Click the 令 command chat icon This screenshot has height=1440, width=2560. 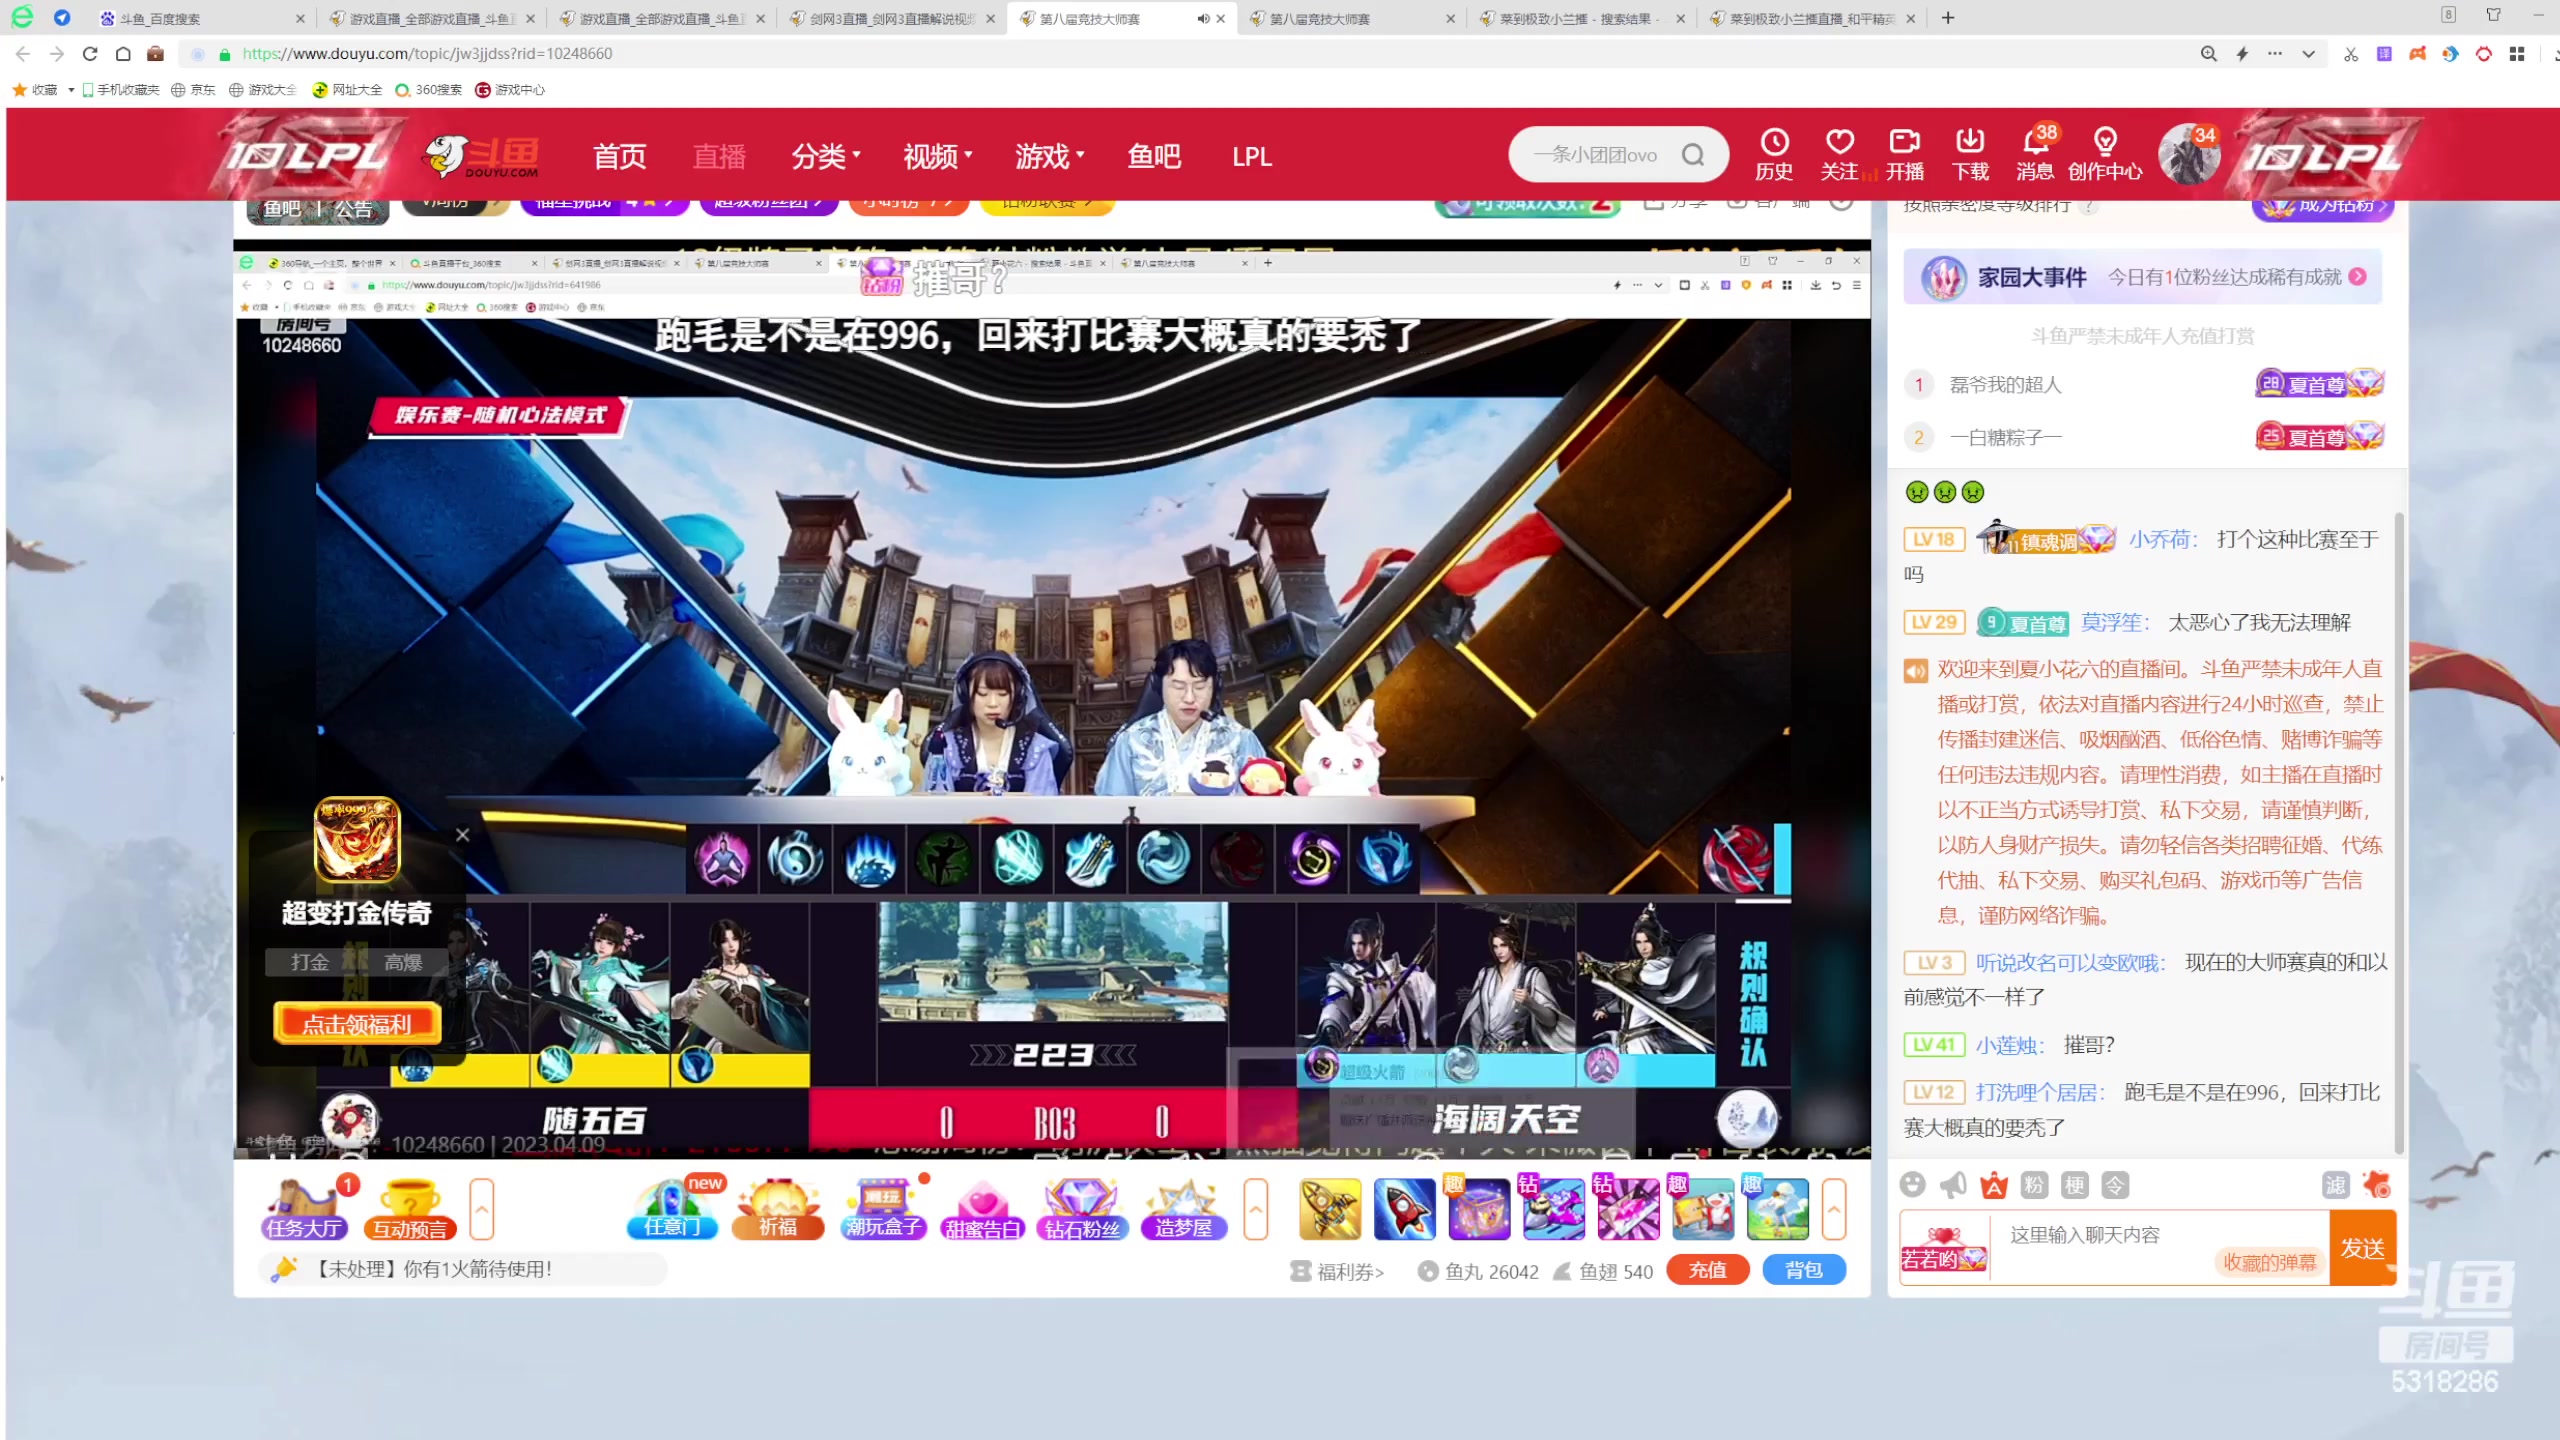[2115, 1185]
